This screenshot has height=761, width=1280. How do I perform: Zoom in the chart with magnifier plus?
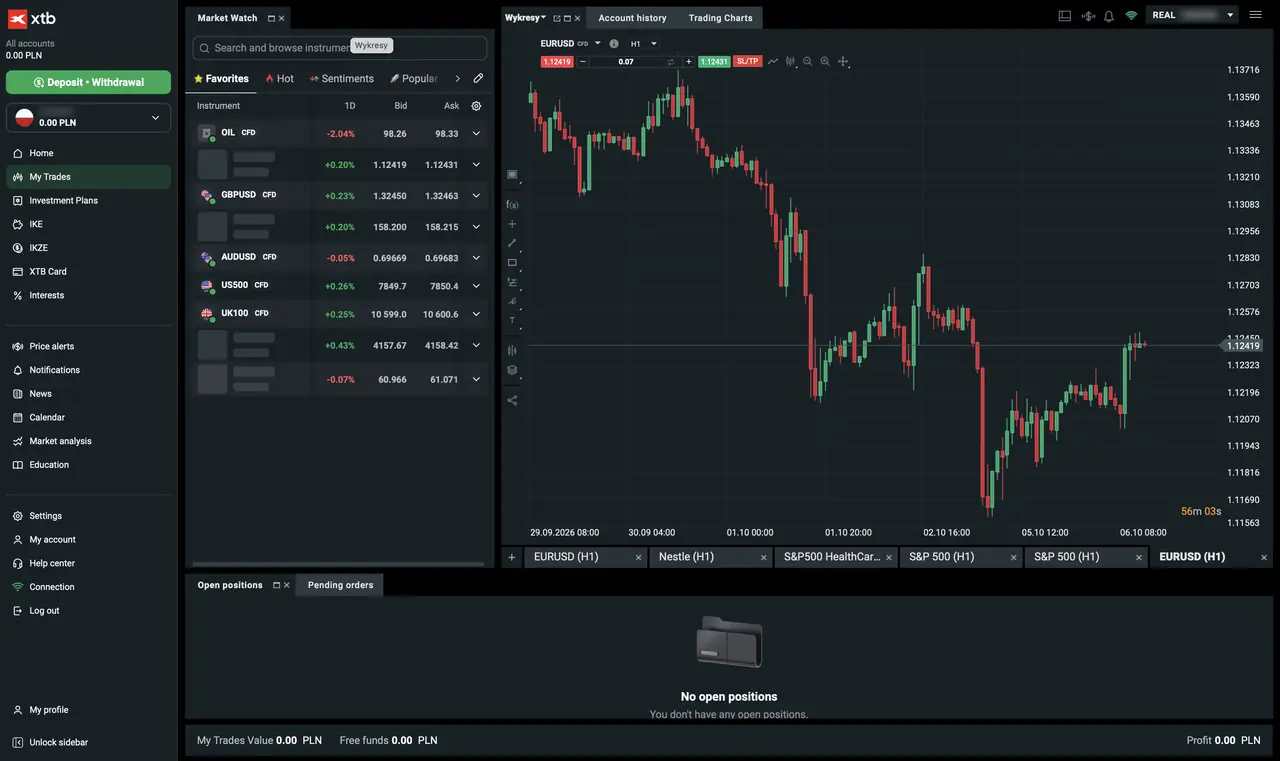tap(825, 61)
